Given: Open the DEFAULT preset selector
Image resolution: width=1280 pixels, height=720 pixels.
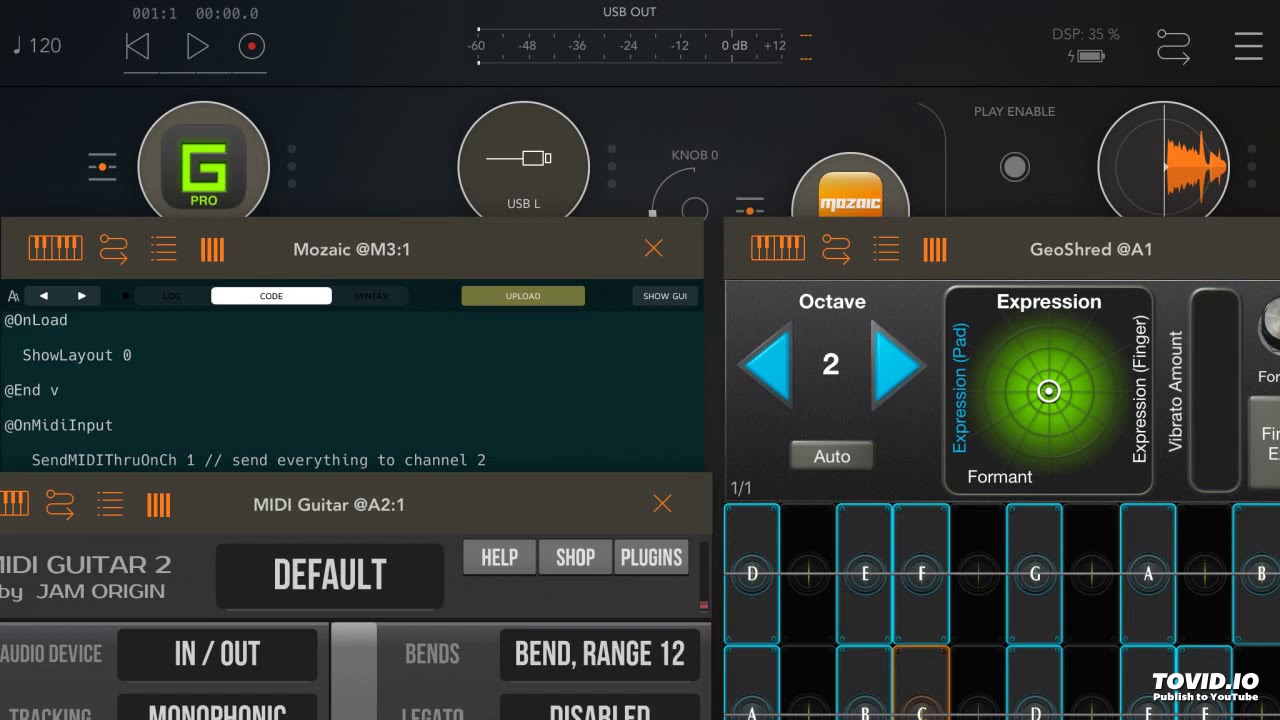Looking at the screenshot, I should click(x=330, y=575).
